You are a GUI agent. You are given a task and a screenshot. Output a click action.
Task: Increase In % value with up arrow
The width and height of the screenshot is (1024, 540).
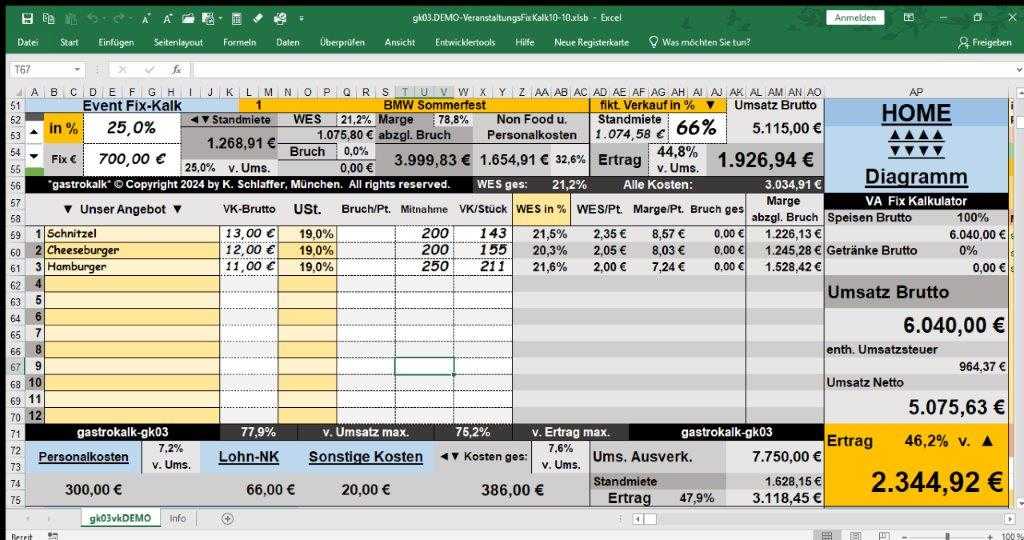click(x=34, y=130)
